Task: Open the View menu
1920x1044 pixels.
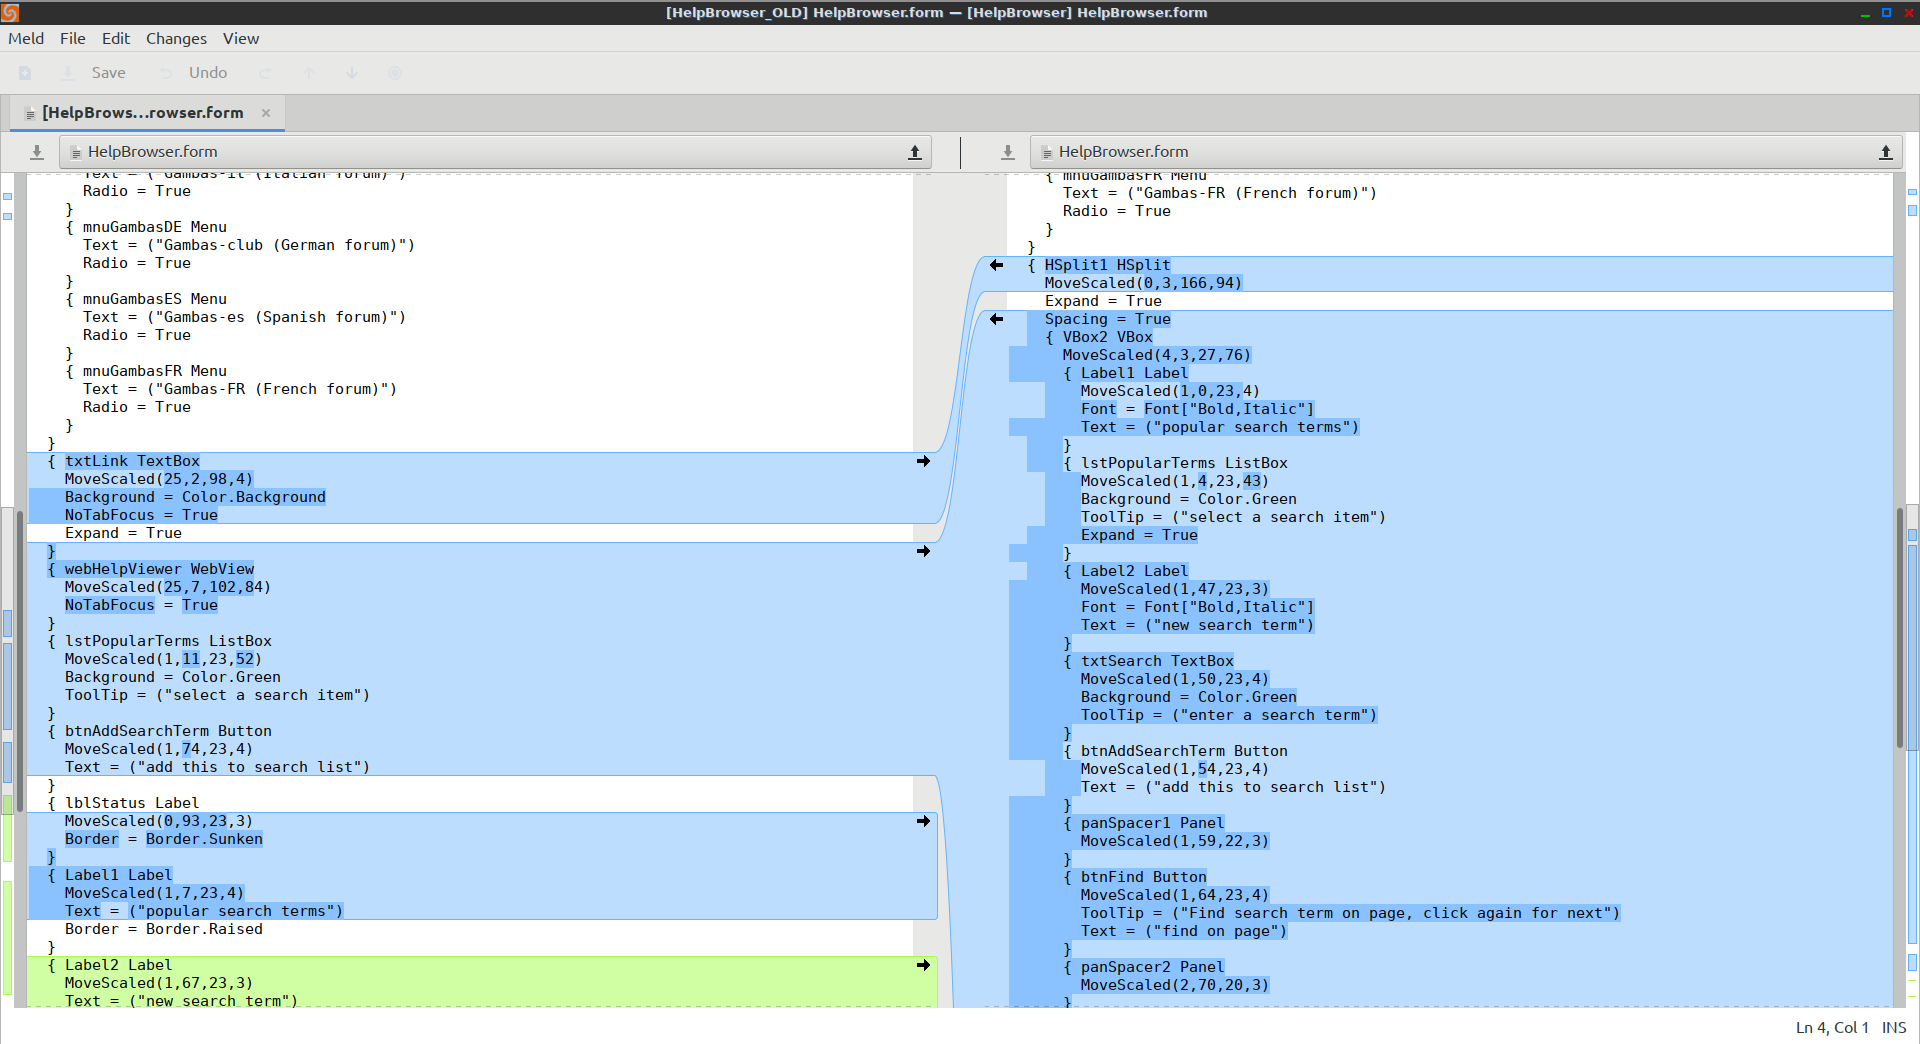Action: tap(240, 38)
